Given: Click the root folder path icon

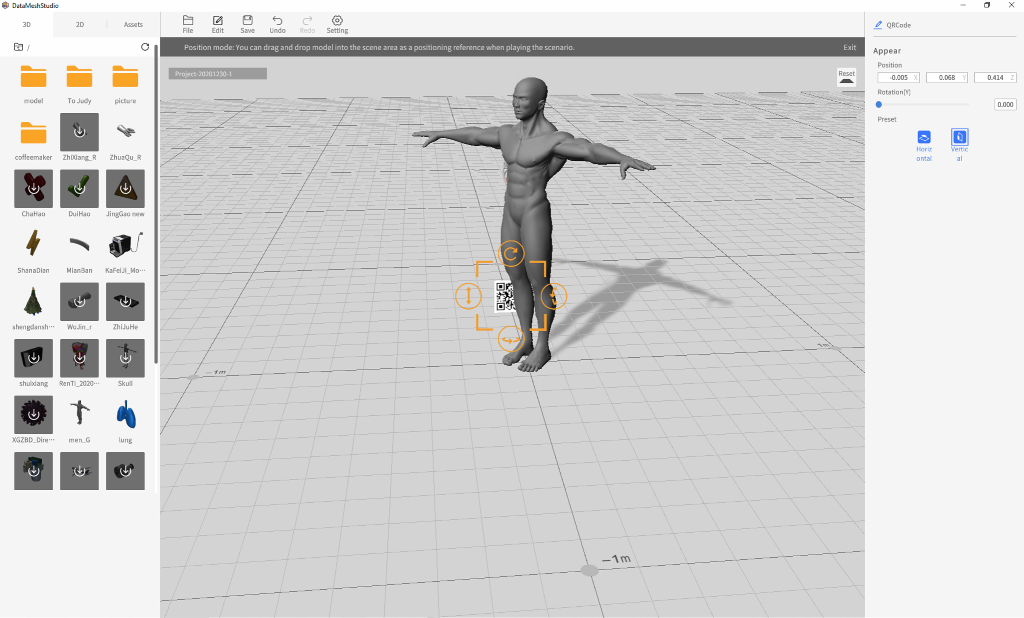Looking at the screenshot, I should click(18, 47).
